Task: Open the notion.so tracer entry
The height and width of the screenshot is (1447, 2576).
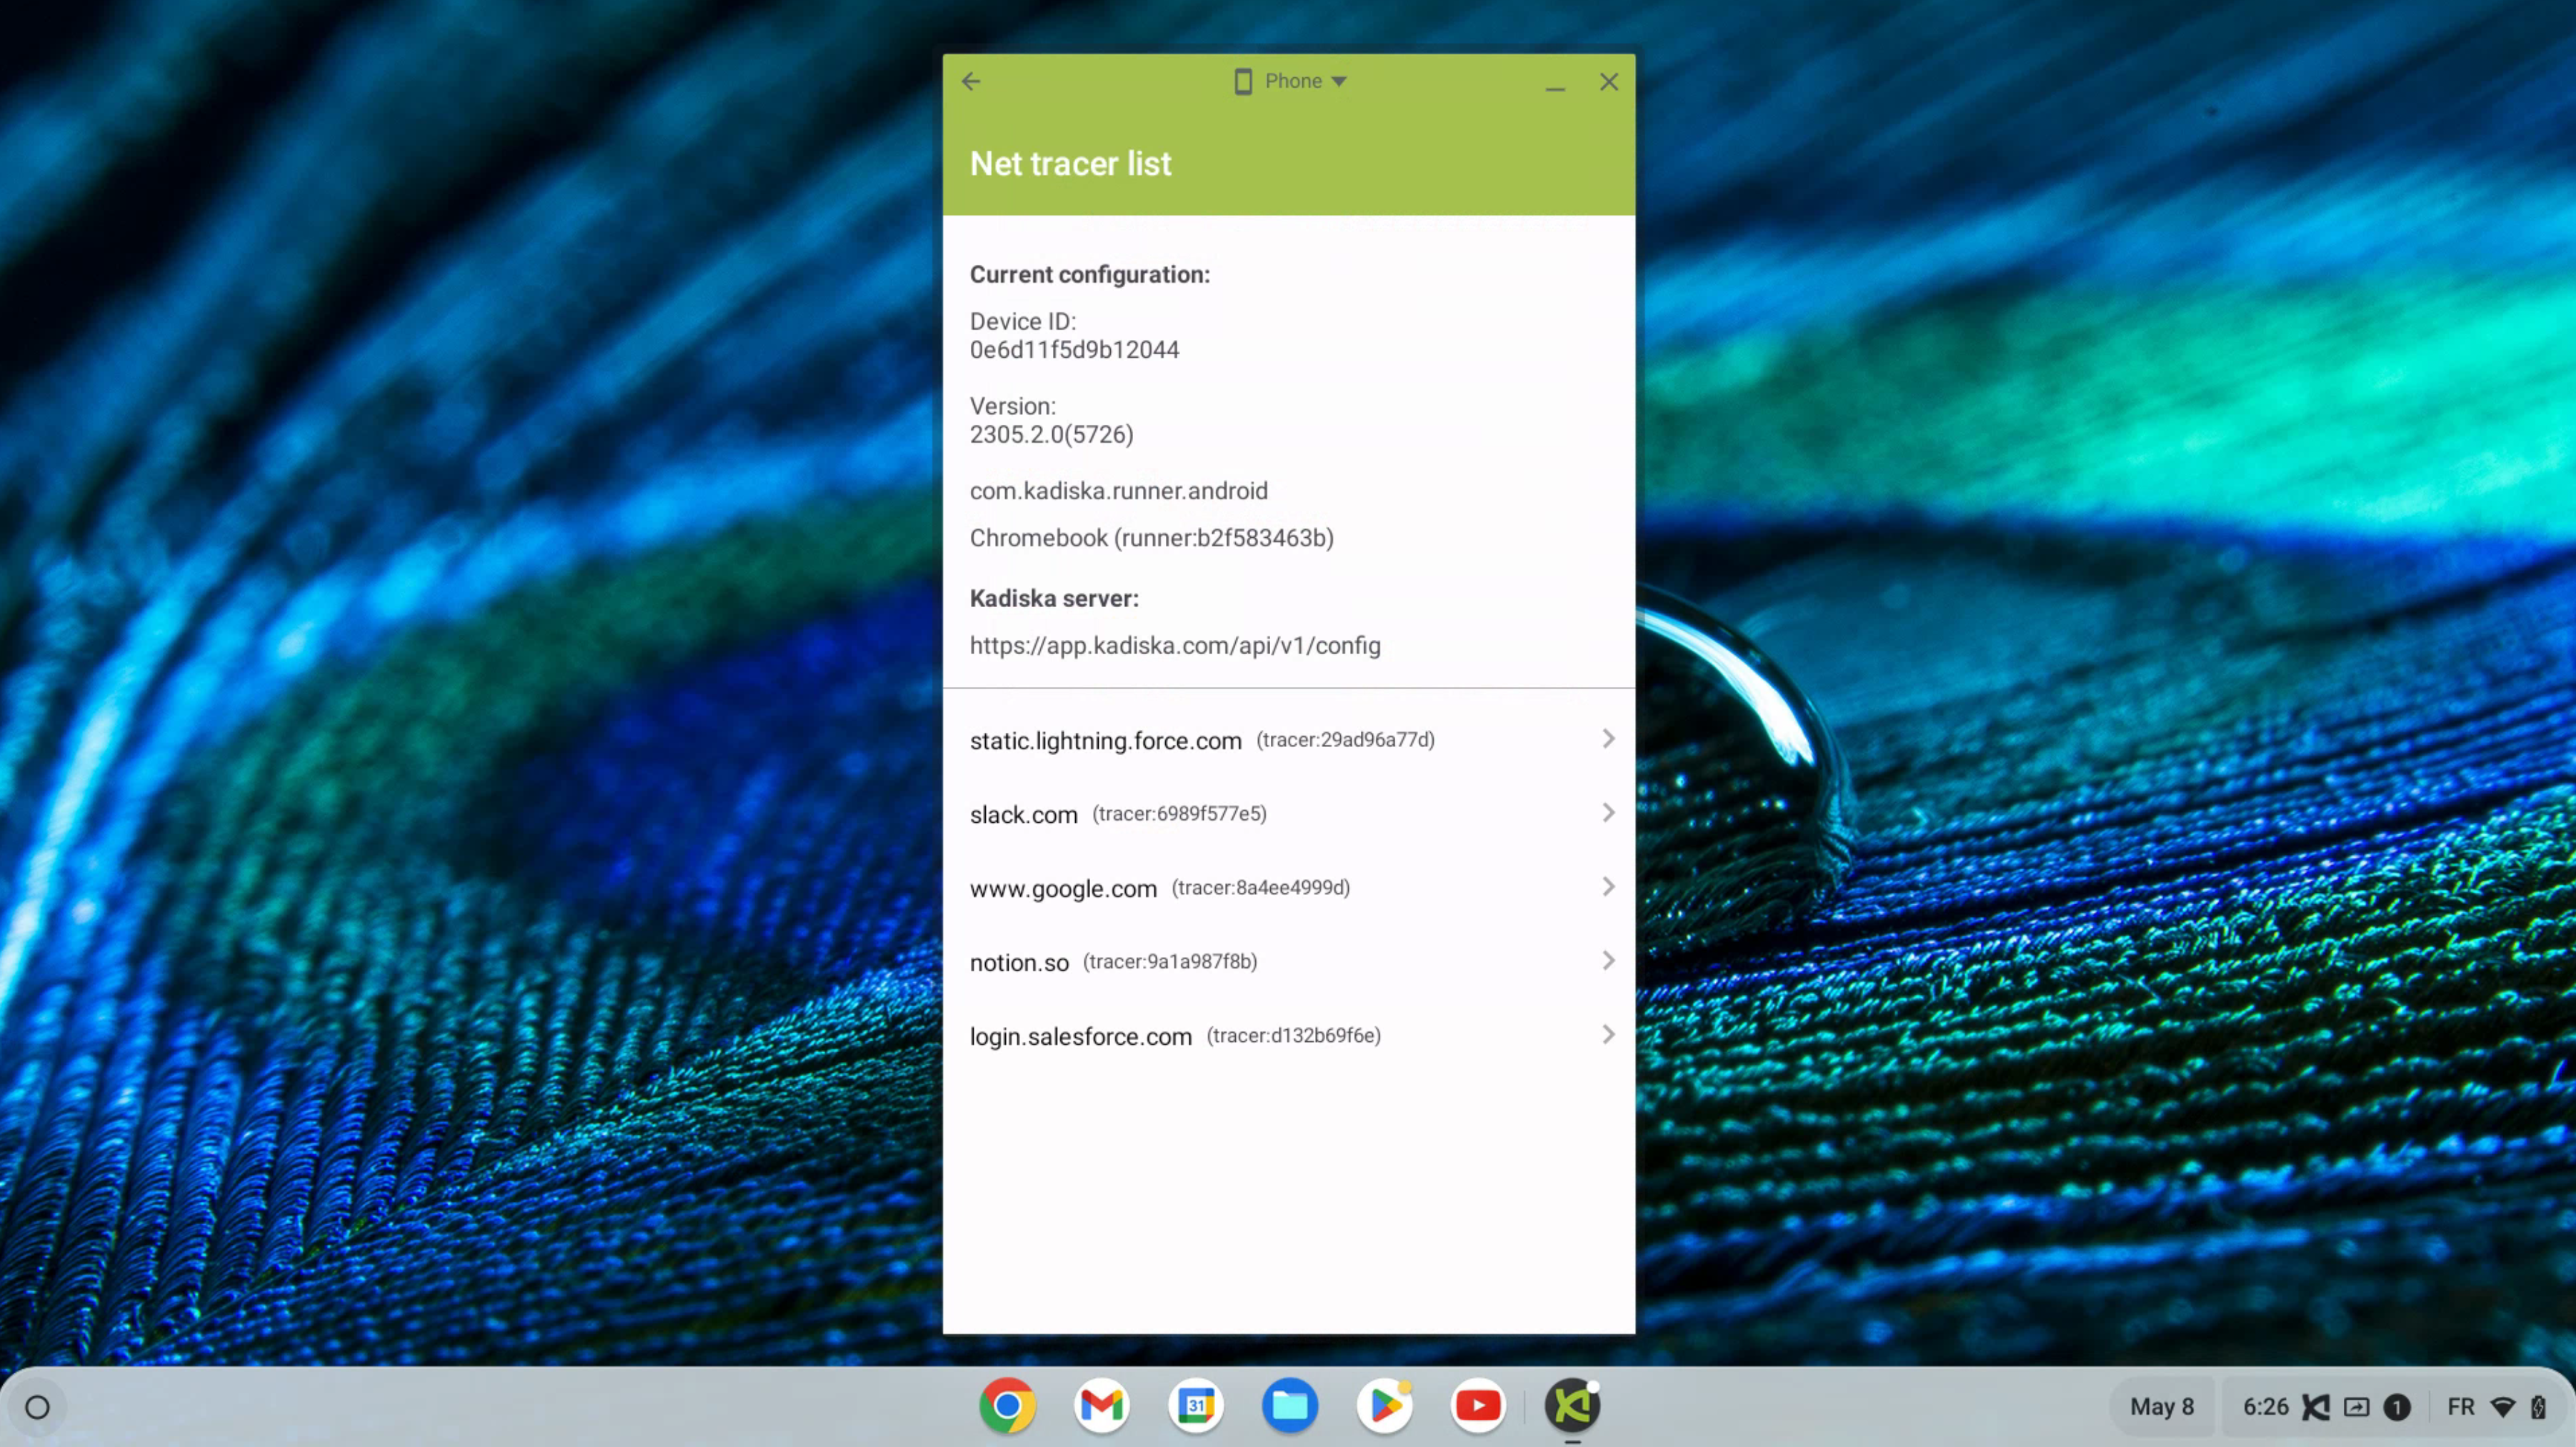Action: 1289,962
